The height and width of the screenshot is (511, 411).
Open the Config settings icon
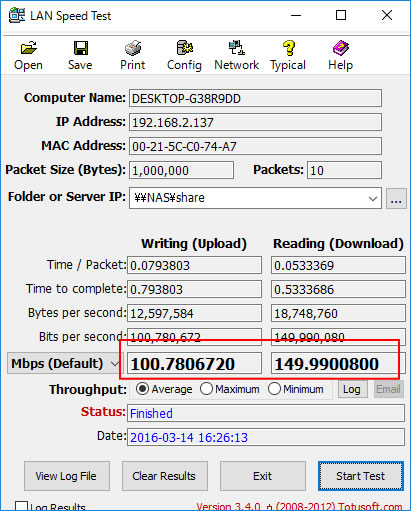click(185, 48)
